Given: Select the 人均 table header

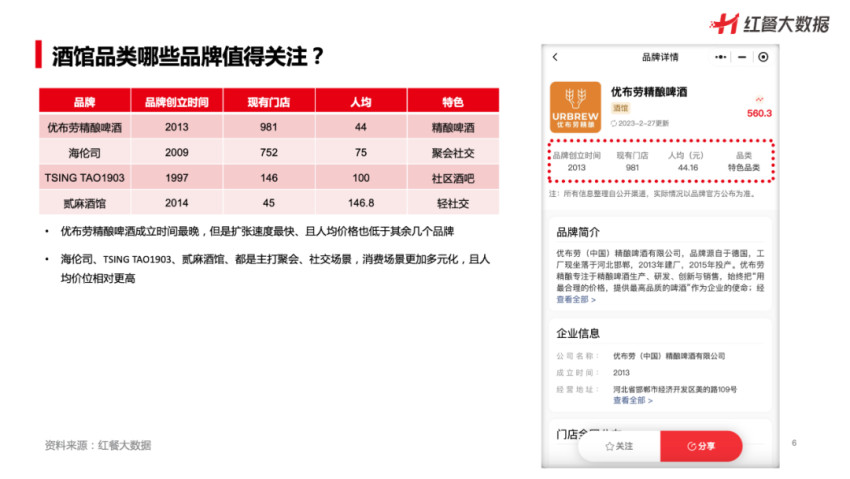Looking at the screenshot, I should tap(361, 101).
